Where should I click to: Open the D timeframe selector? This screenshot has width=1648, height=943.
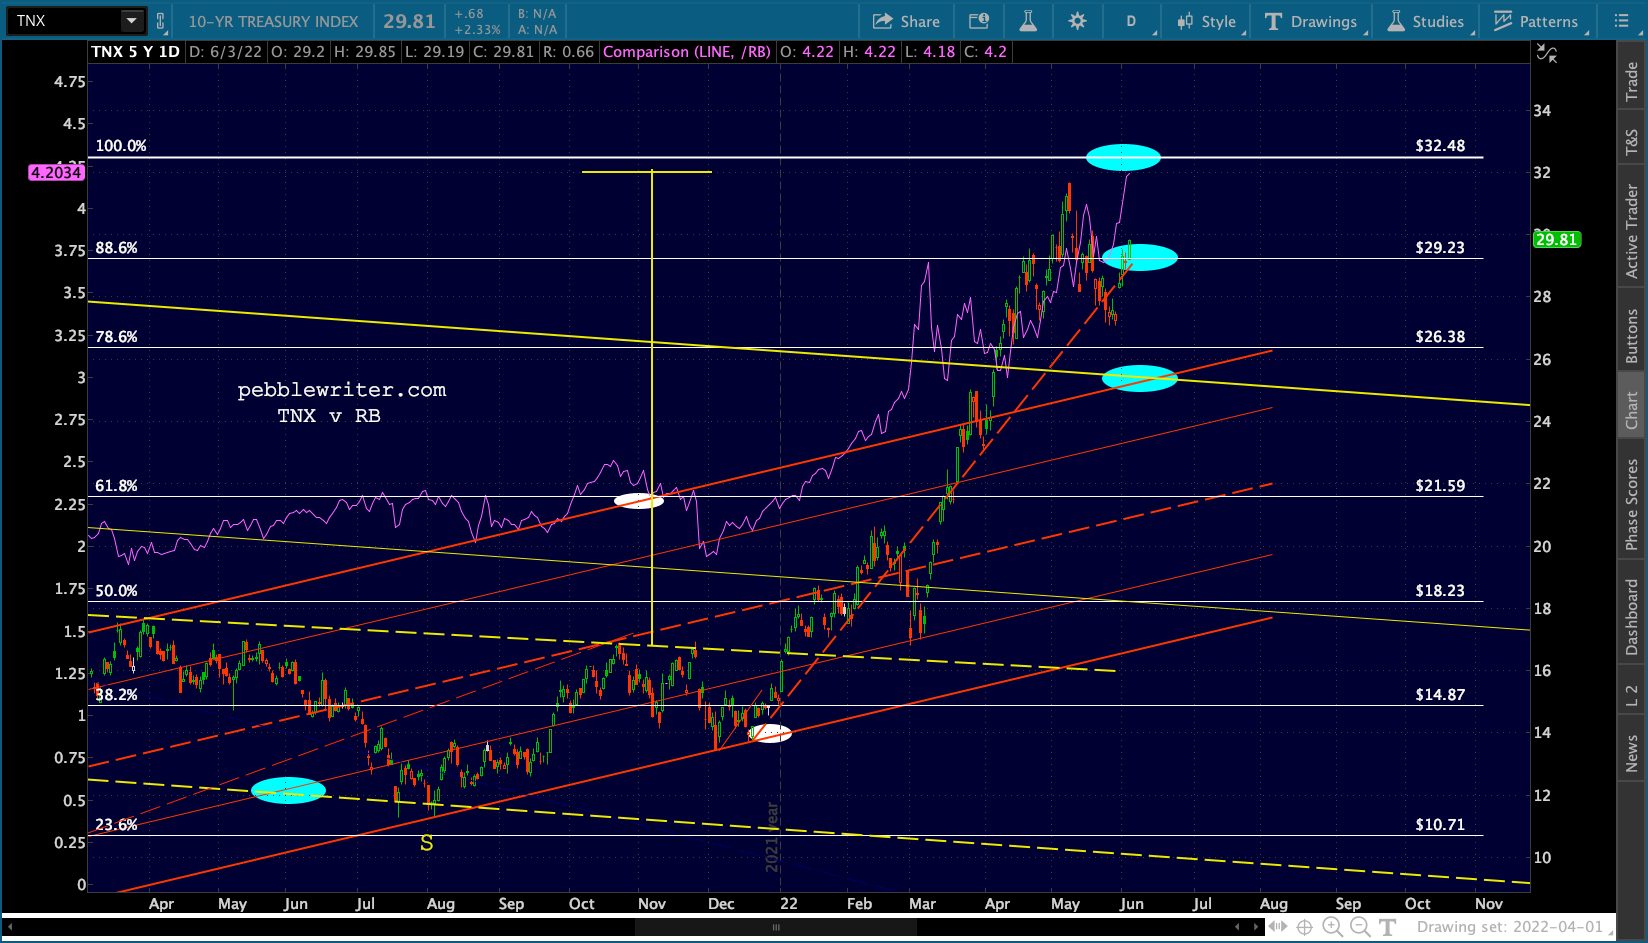click(1132, 21)
